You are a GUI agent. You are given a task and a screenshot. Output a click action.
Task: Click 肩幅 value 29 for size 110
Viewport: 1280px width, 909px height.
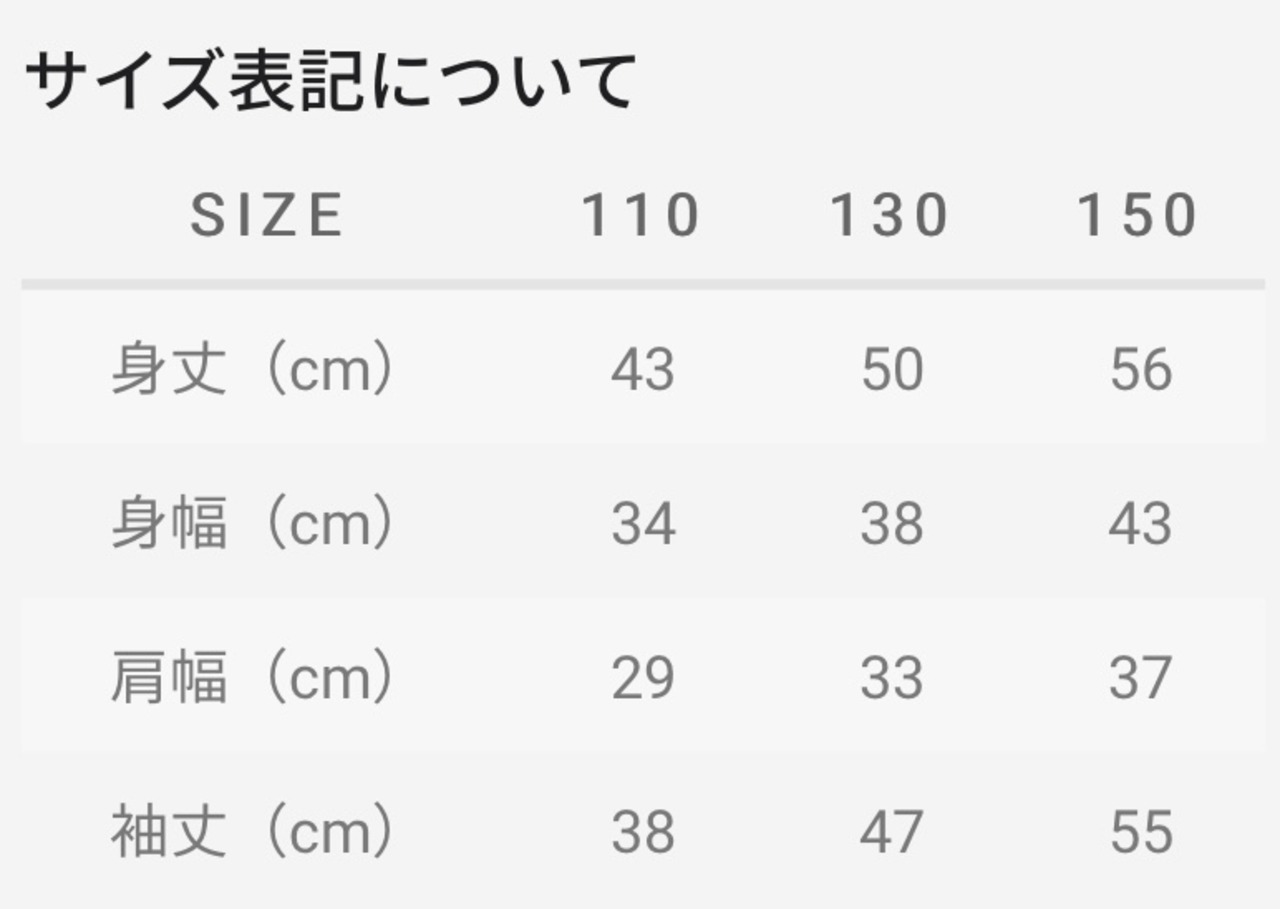643,678
